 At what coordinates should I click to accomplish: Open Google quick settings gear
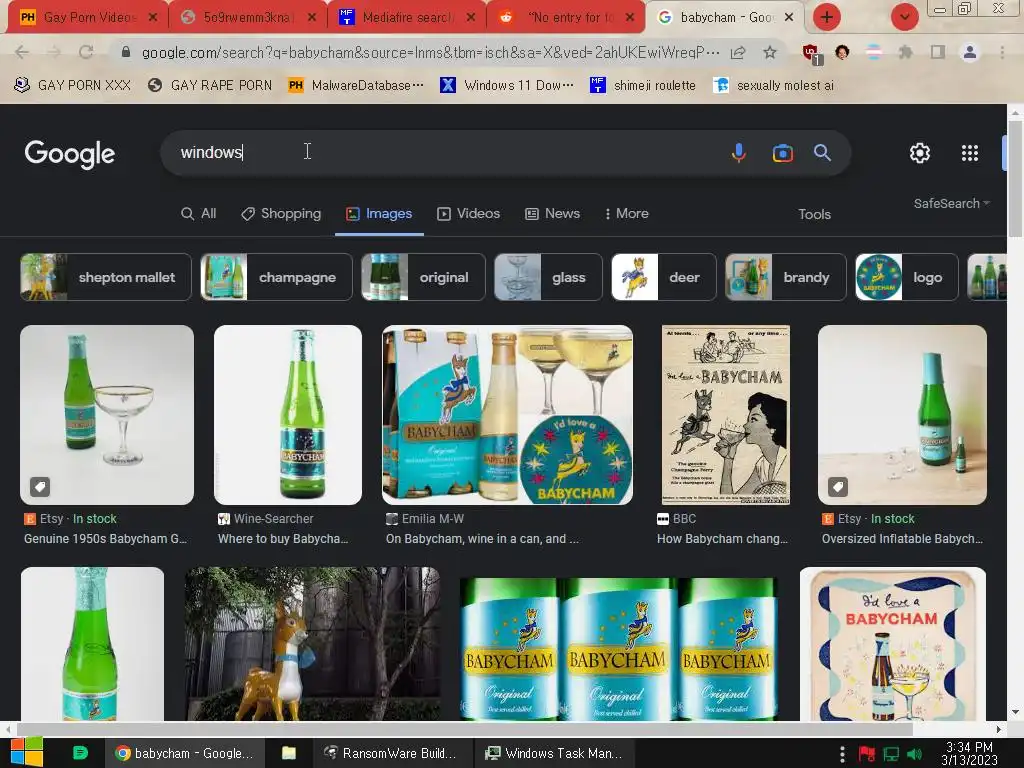point(920,153)
